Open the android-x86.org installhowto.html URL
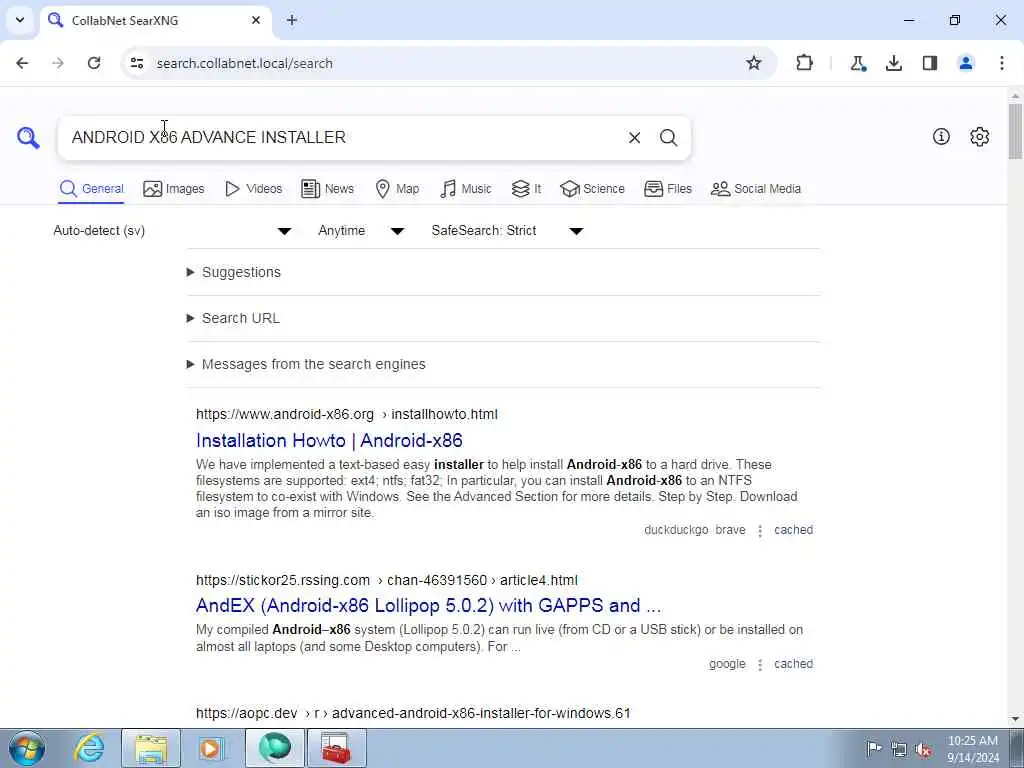Image resolution: width=1024 pixels, height=768 pixels. (x=347, y=414)
